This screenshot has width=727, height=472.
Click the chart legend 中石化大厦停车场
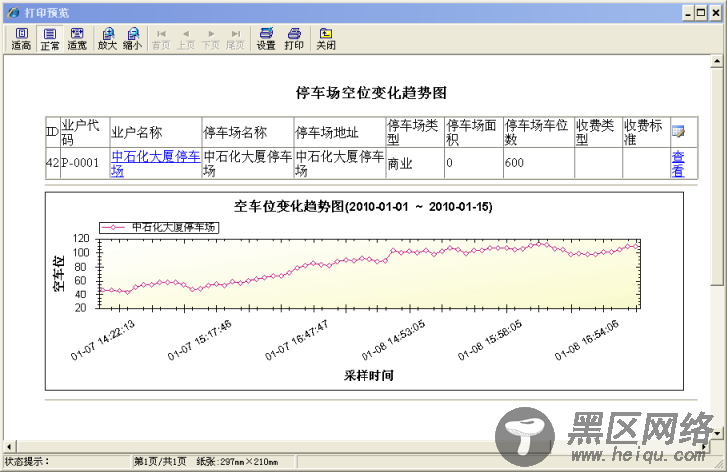pyautogui.click(x=159, y=227)
